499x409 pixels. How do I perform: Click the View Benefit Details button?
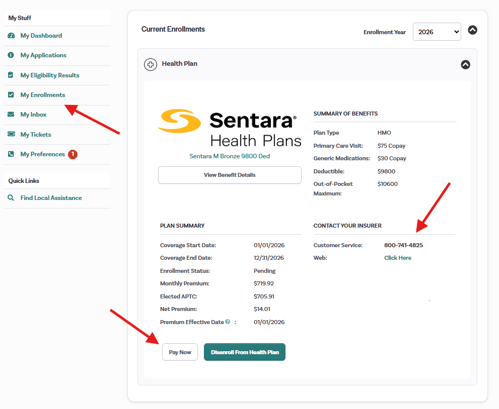(x=230, y=175)
